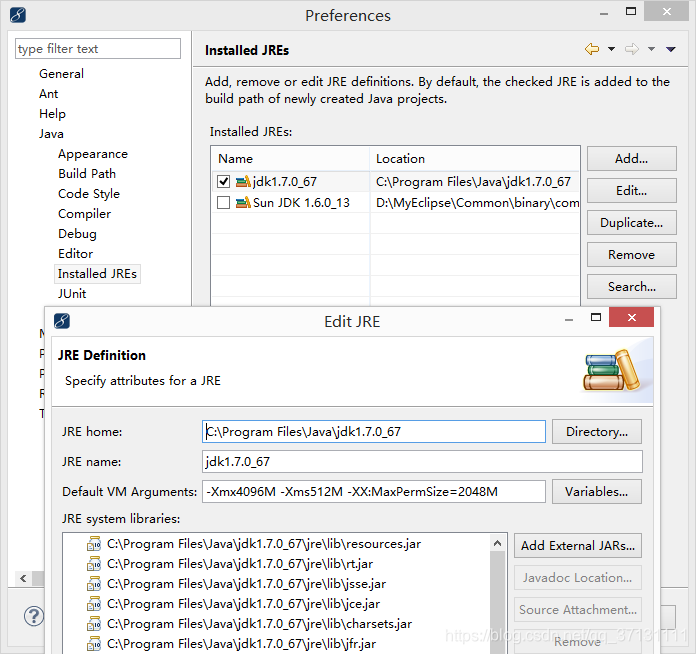Minimize the Edit JRE dialog
Screen dimensions: 696x654
tap(569, 319)
